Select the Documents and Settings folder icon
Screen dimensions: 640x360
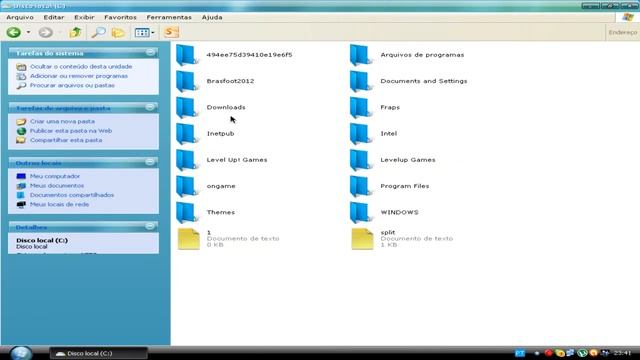[x=361, y=81]
